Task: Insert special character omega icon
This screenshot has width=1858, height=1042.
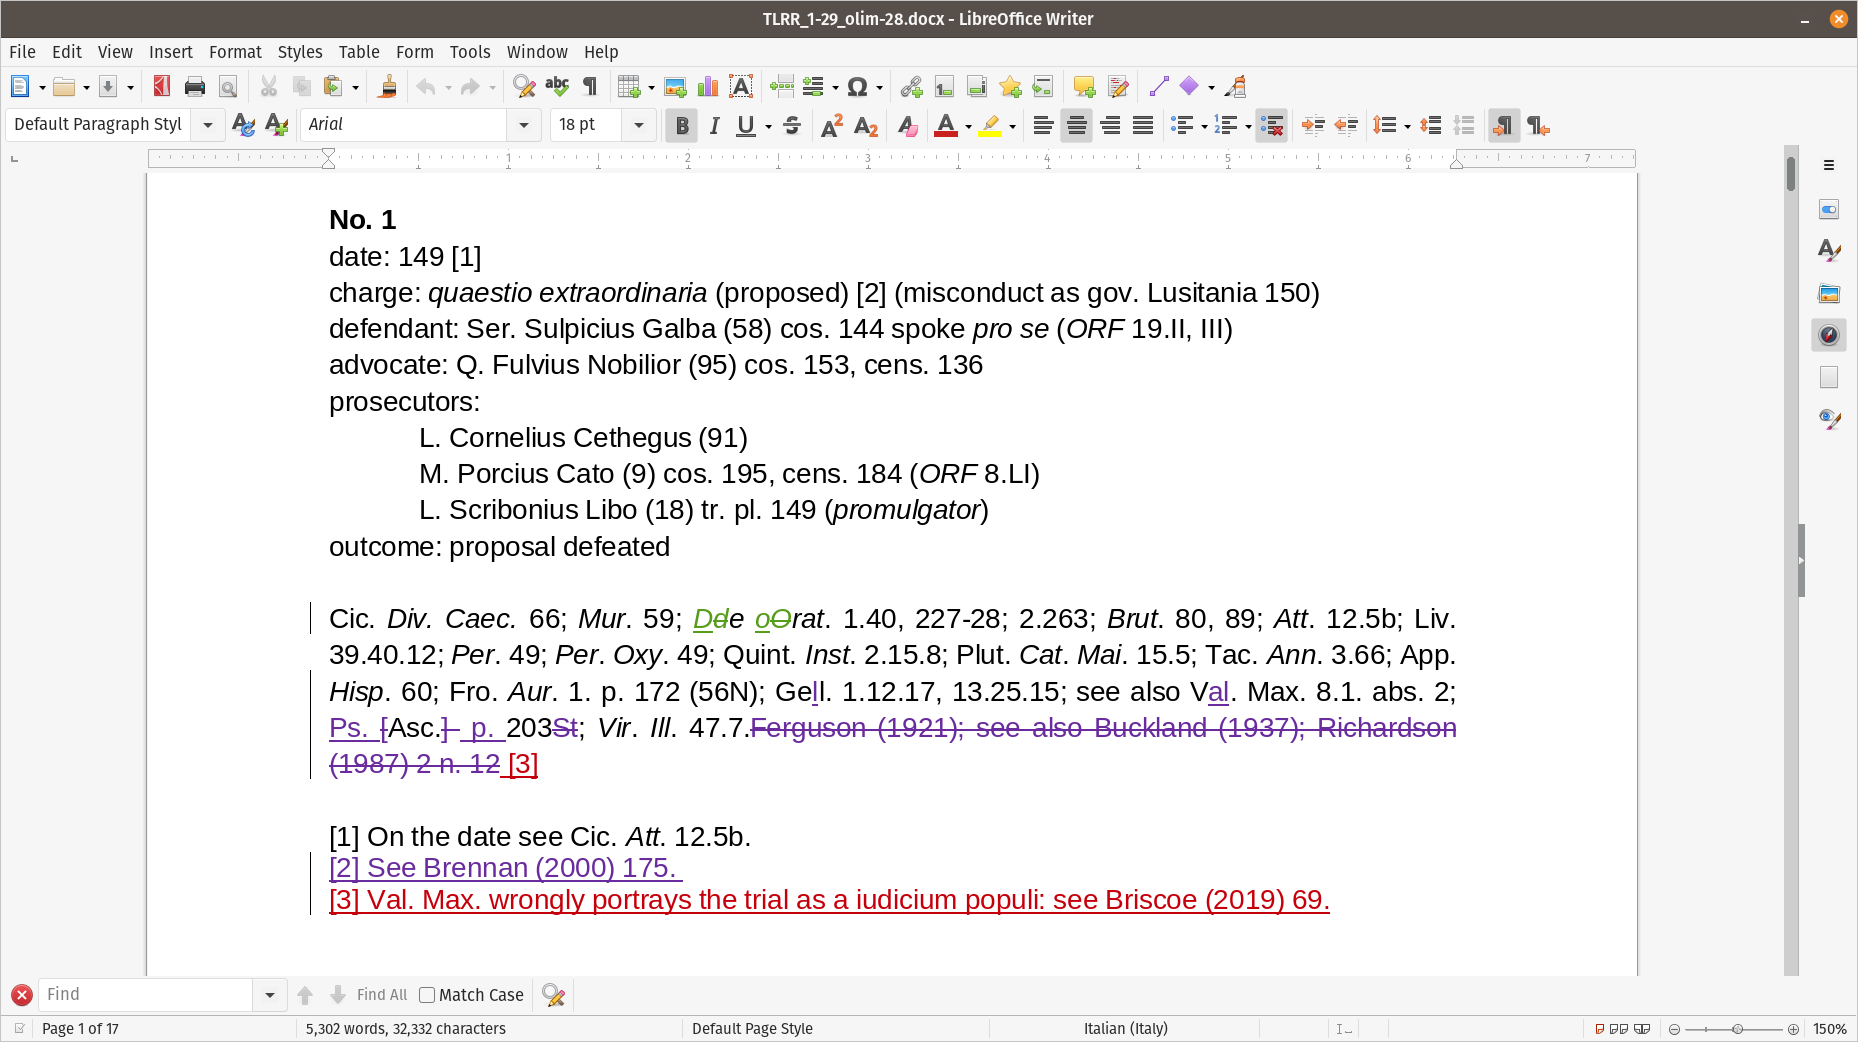Action: click(857, 87)
